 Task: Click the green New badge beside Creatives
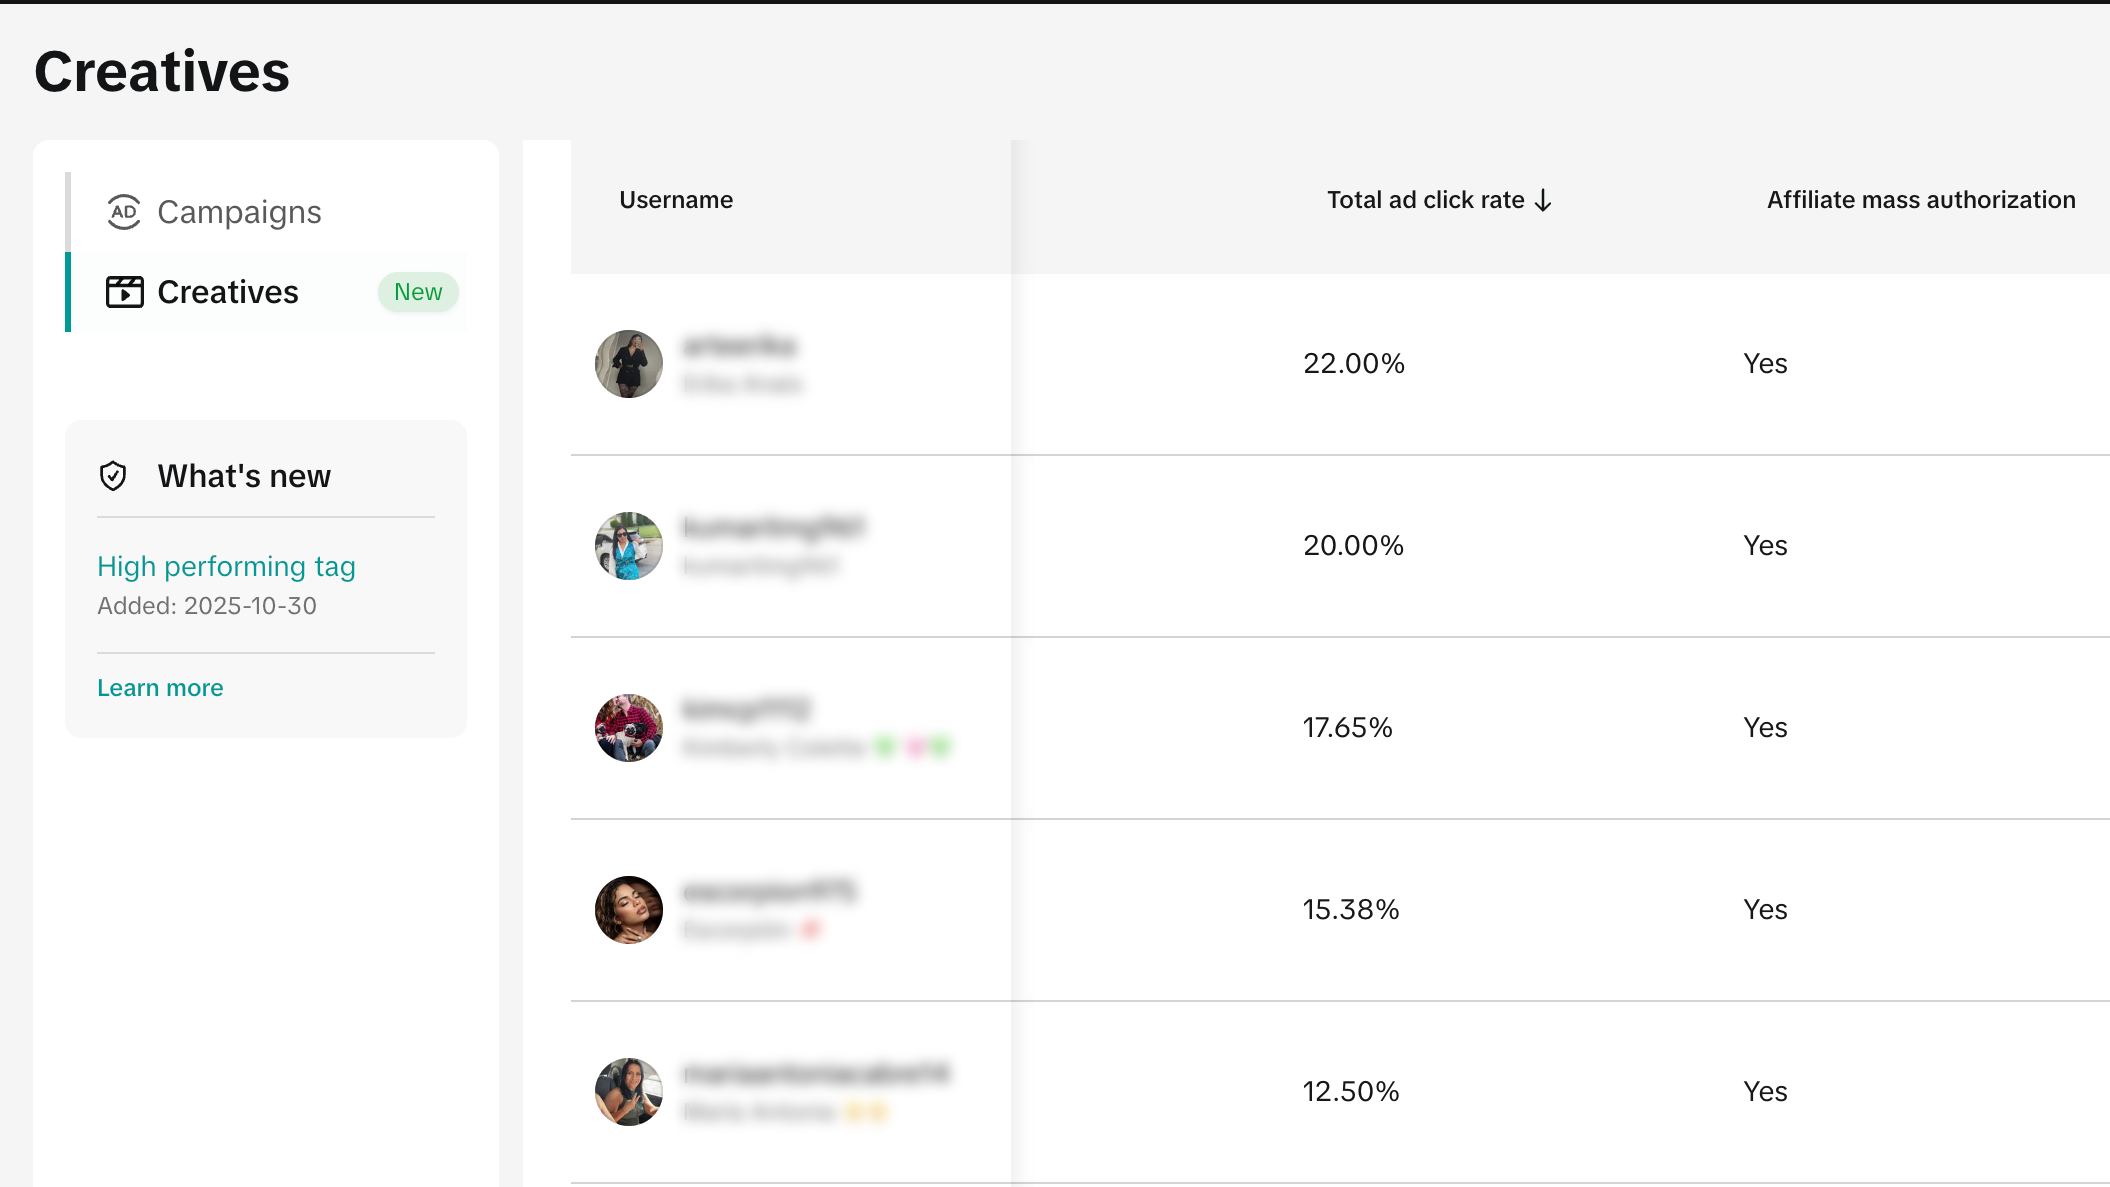click(417, 292)
